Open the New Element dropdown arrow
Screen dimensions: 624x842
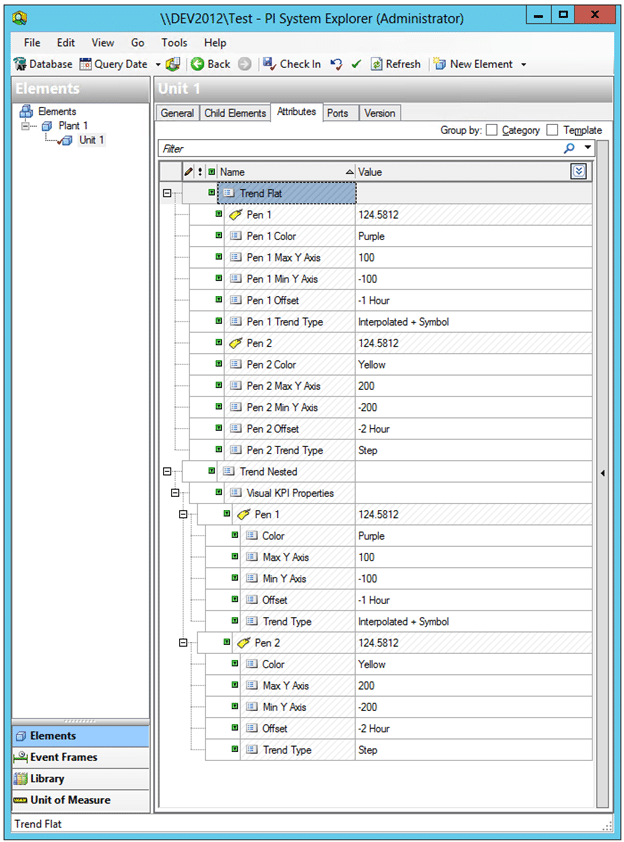pos(523,64)
